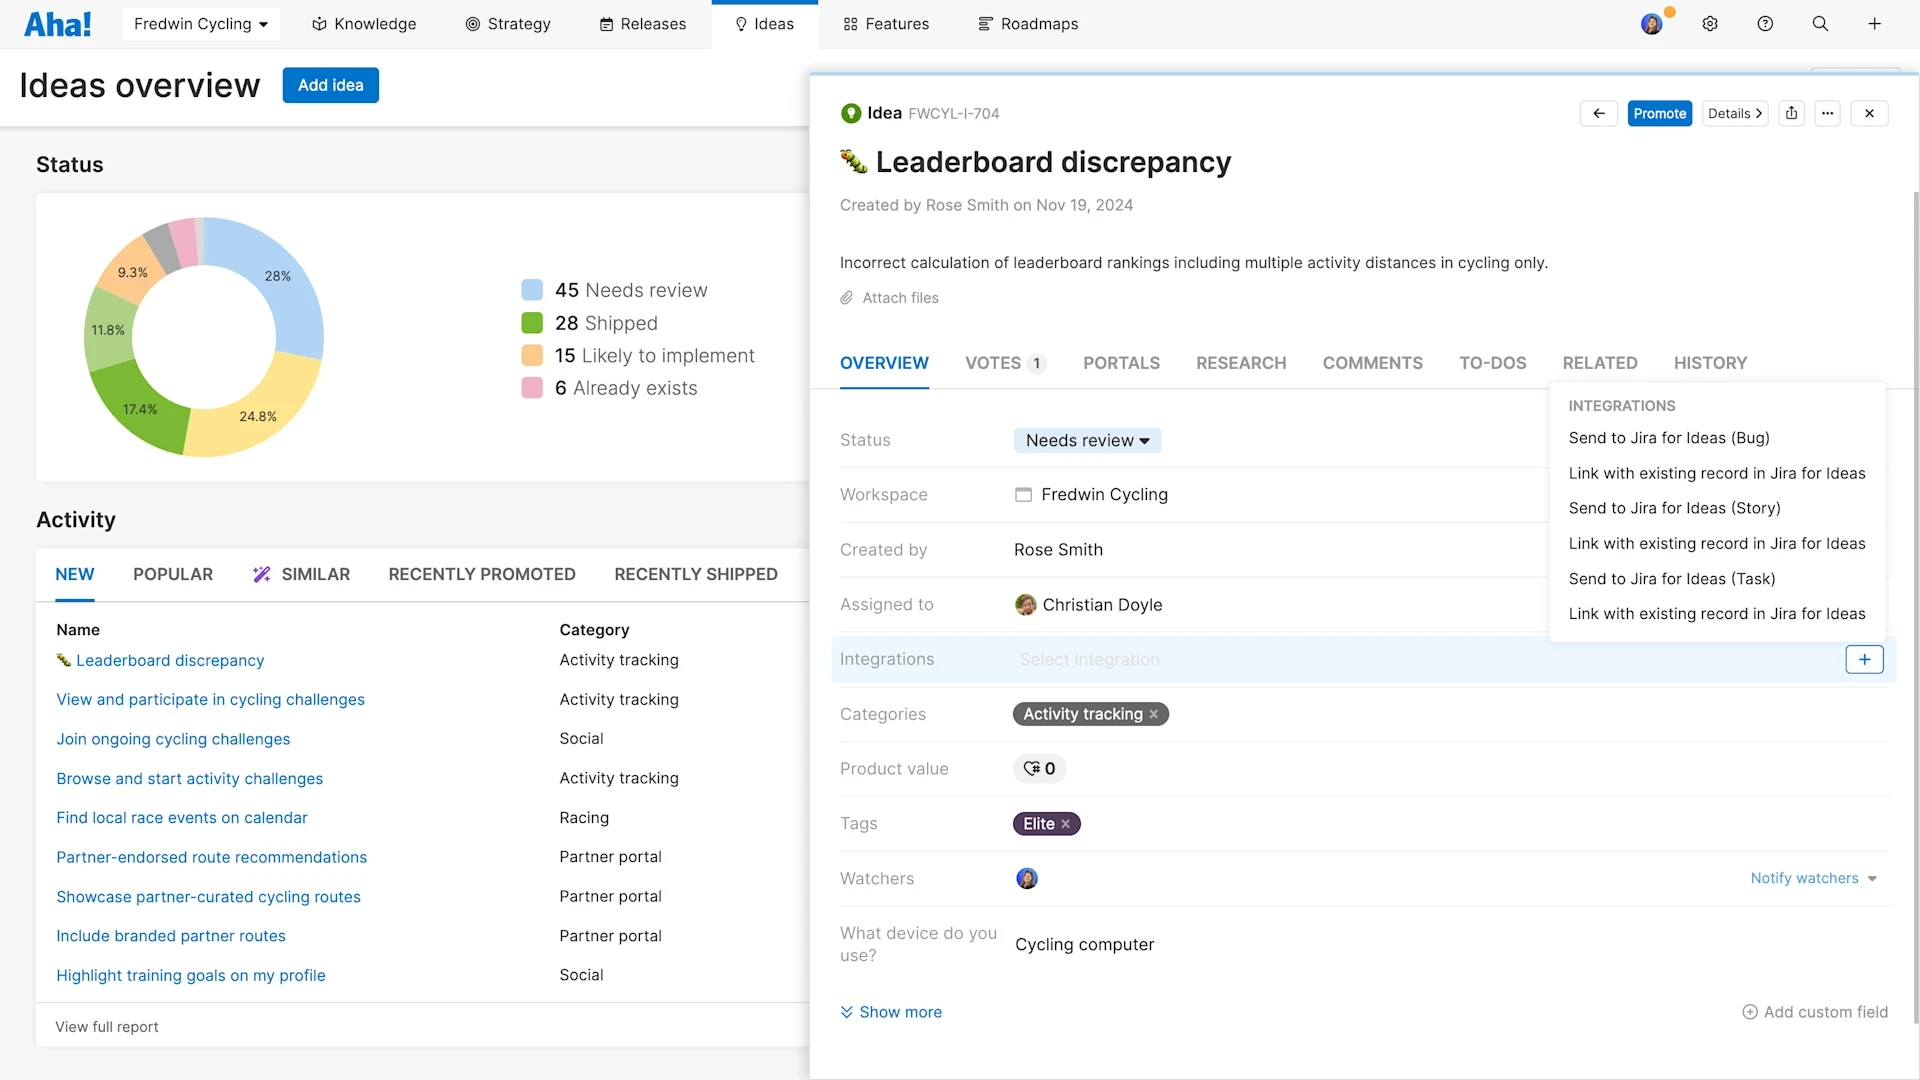This screenshot has height=1080, width=1920.
Task: Click the plus icon in top navigation
Action: point(1874,24)
